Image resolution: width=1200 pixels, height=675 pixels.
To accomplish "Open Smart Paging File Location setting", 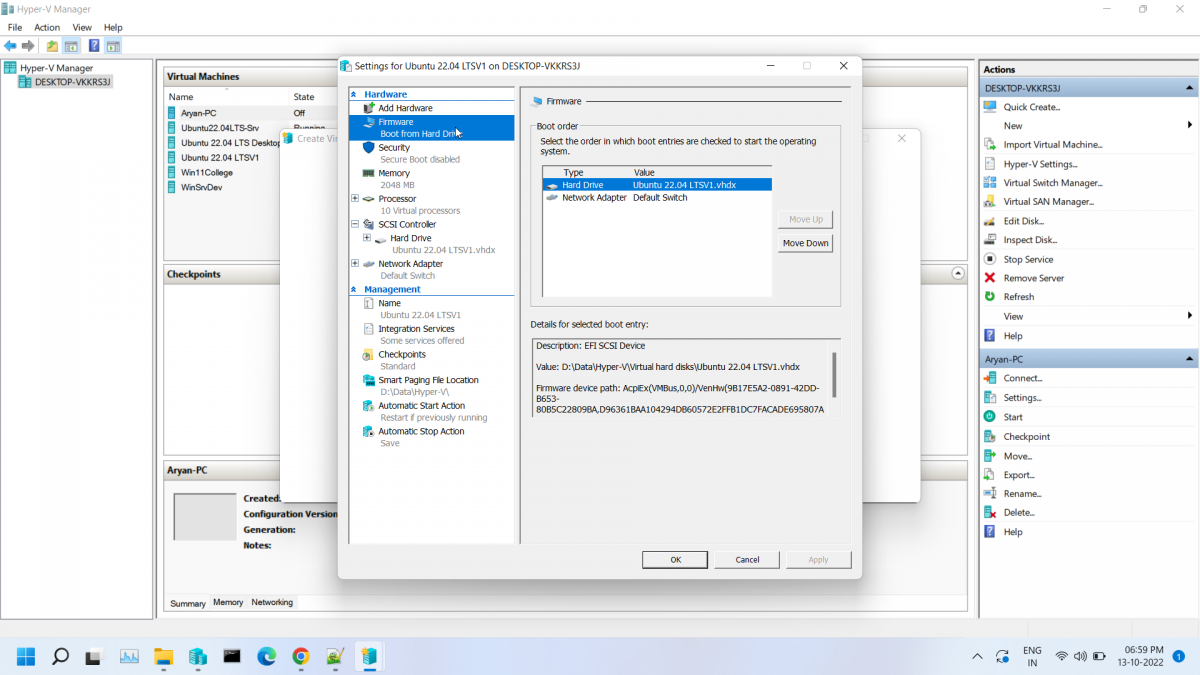I will pos(428,380).
